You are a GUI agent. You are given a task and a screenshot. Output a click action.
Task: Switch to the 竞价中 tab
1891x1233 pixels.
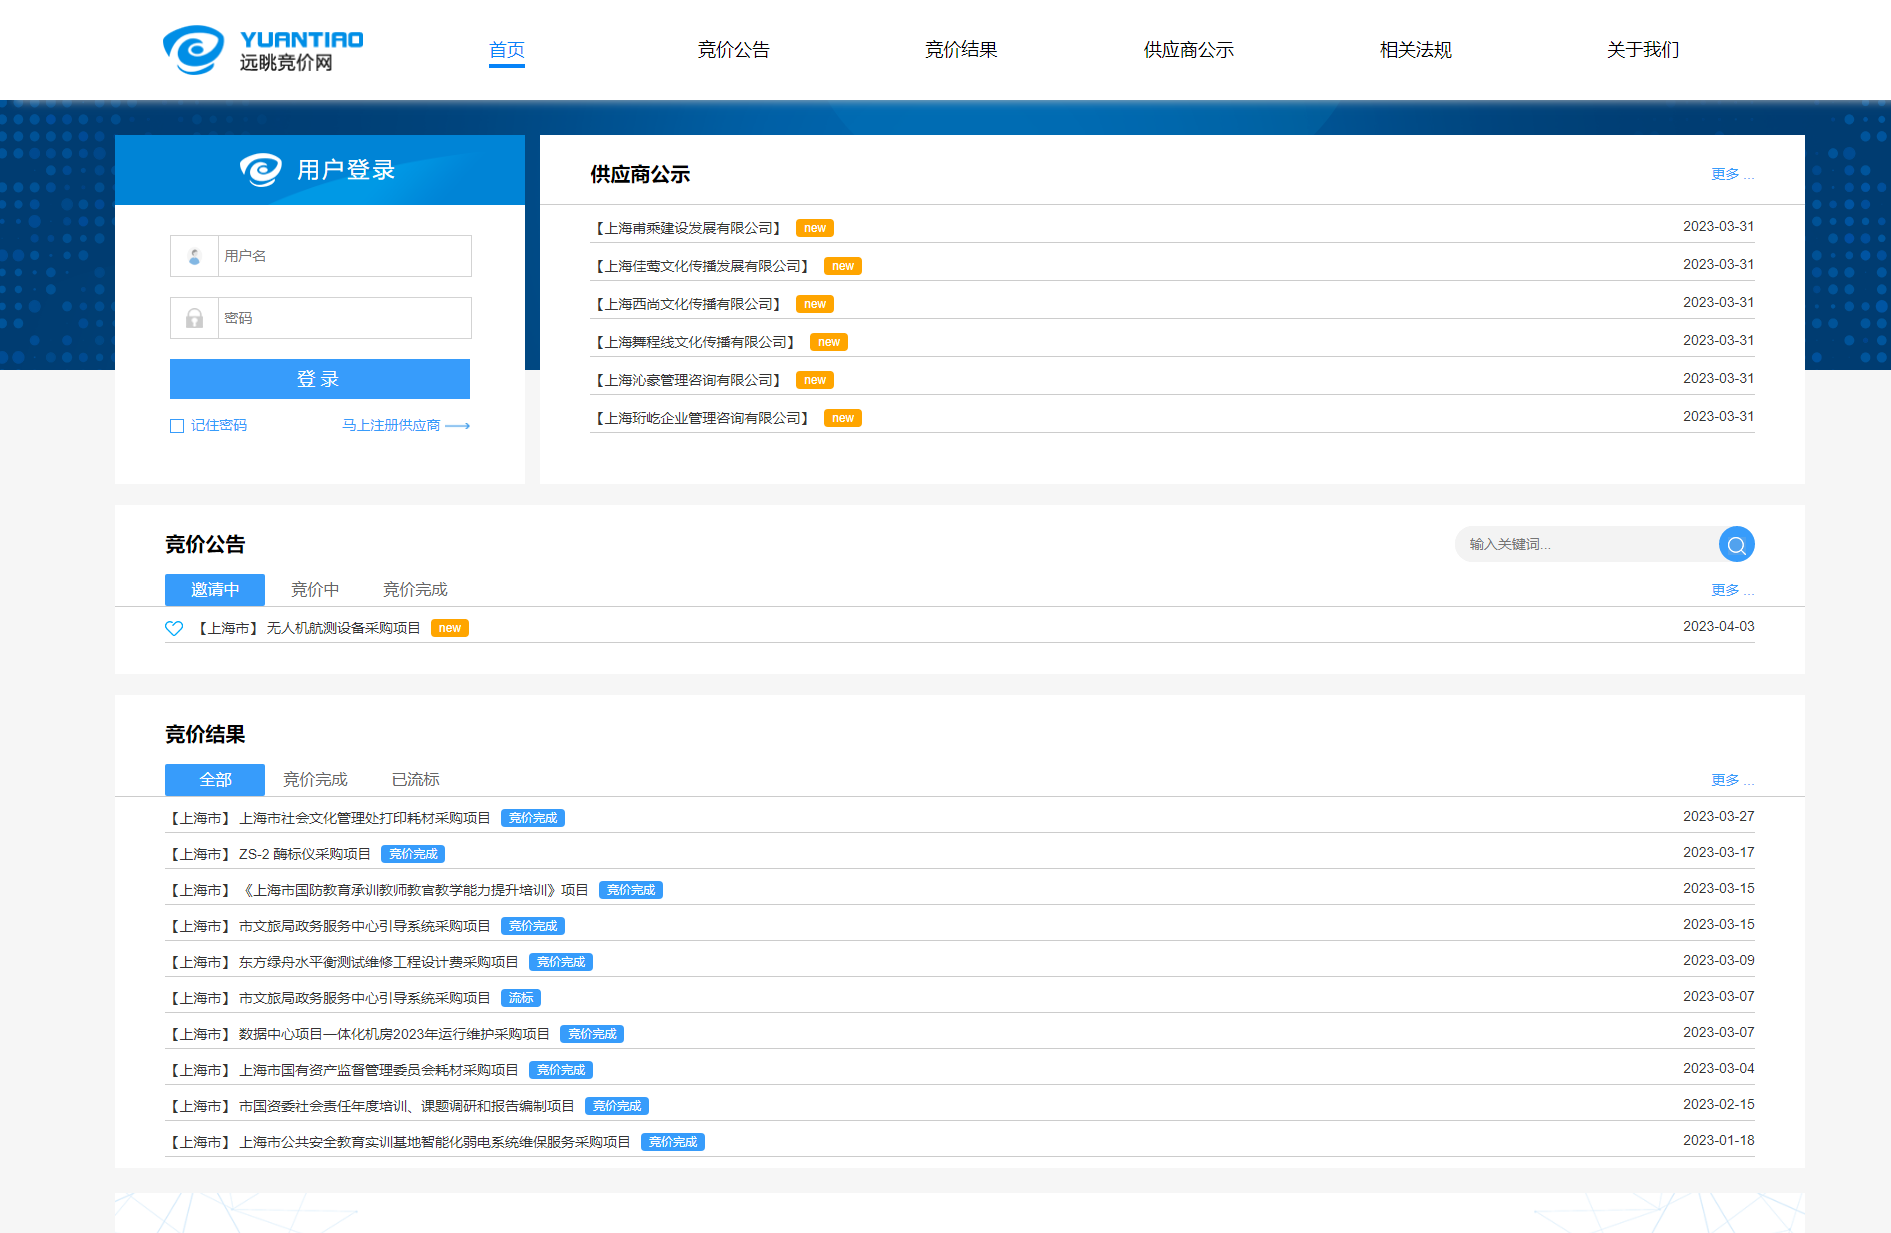click(x=314, y=590)
